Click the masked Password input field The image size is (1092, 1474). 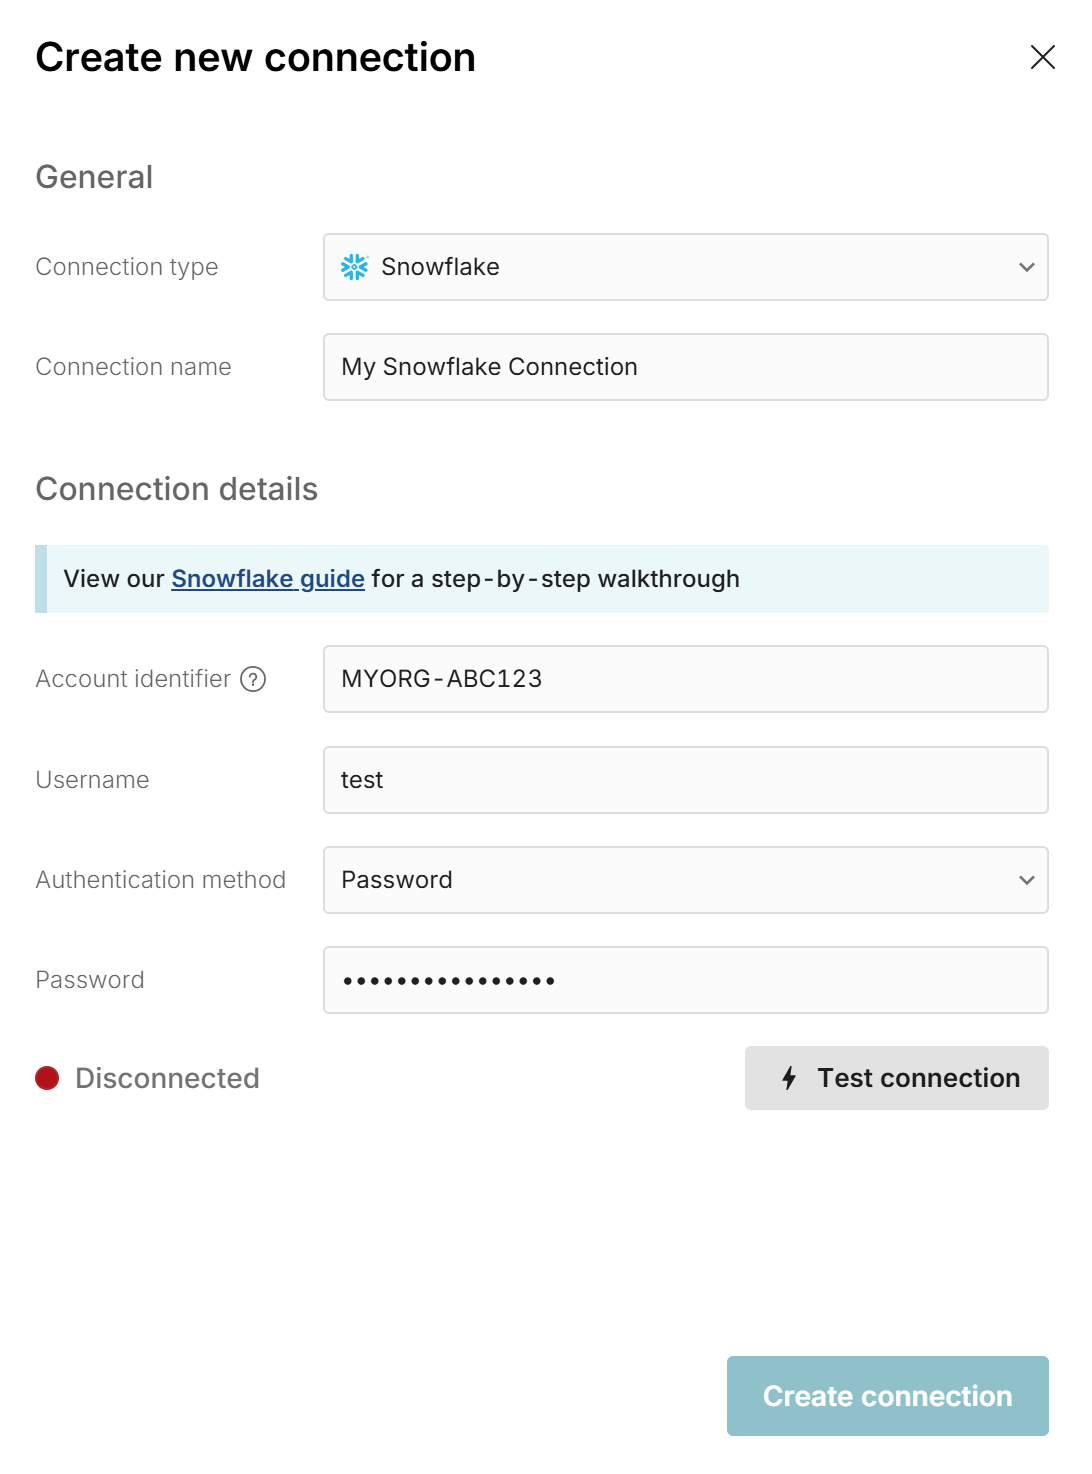point(685,980)
